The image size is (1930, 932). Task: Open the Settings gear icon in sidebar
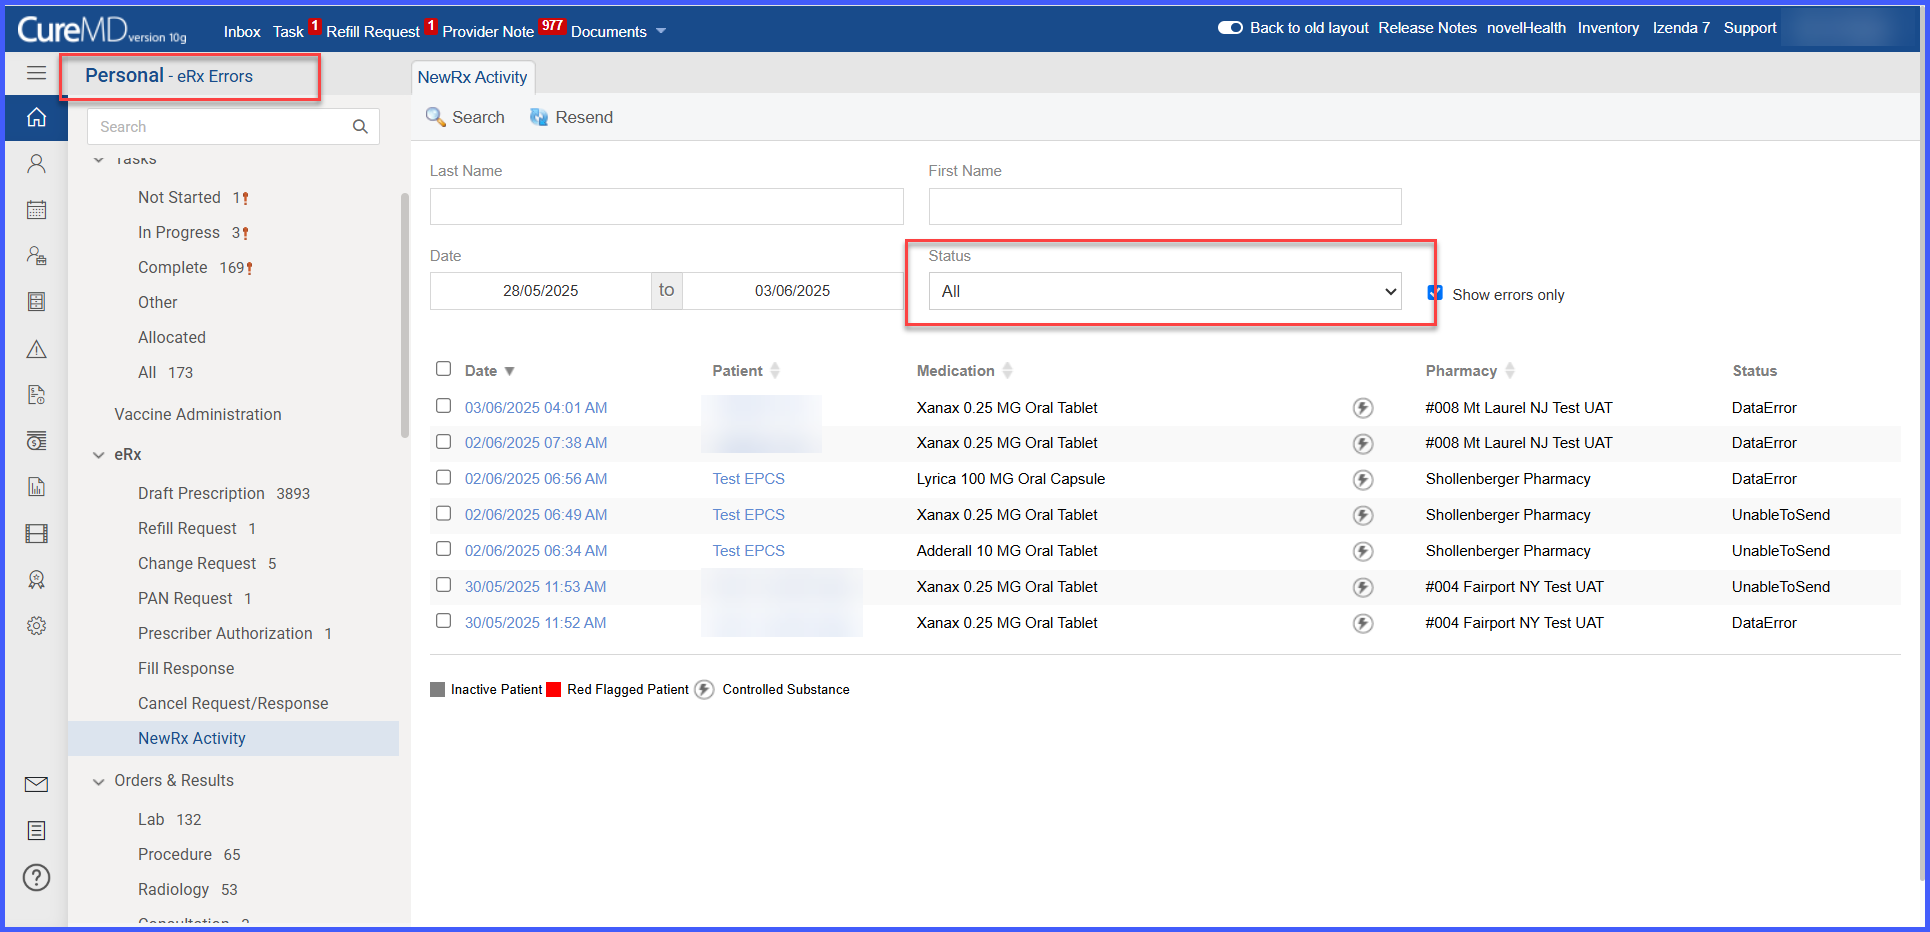coord(36,626)
